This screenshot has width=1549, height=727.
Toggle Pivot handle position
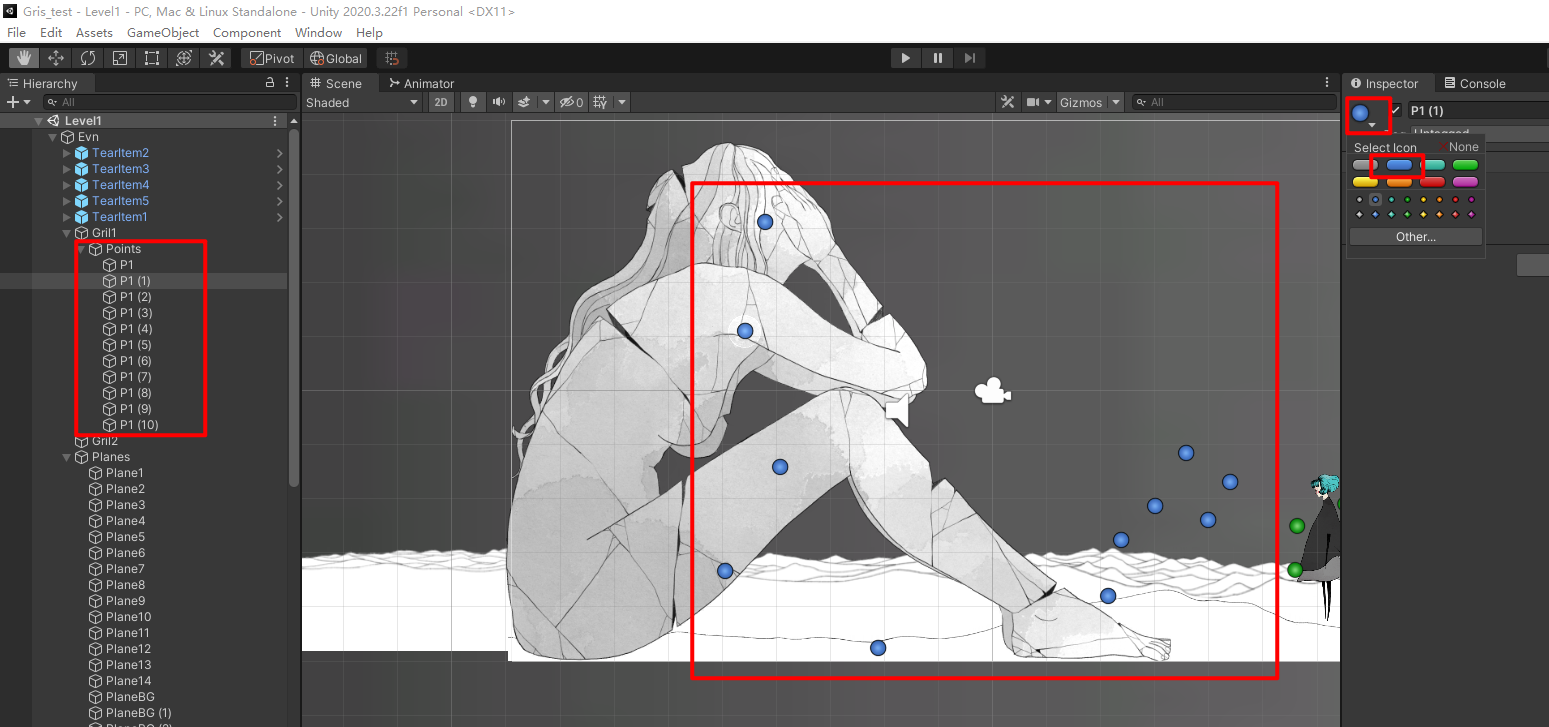[x=272, y=58]
